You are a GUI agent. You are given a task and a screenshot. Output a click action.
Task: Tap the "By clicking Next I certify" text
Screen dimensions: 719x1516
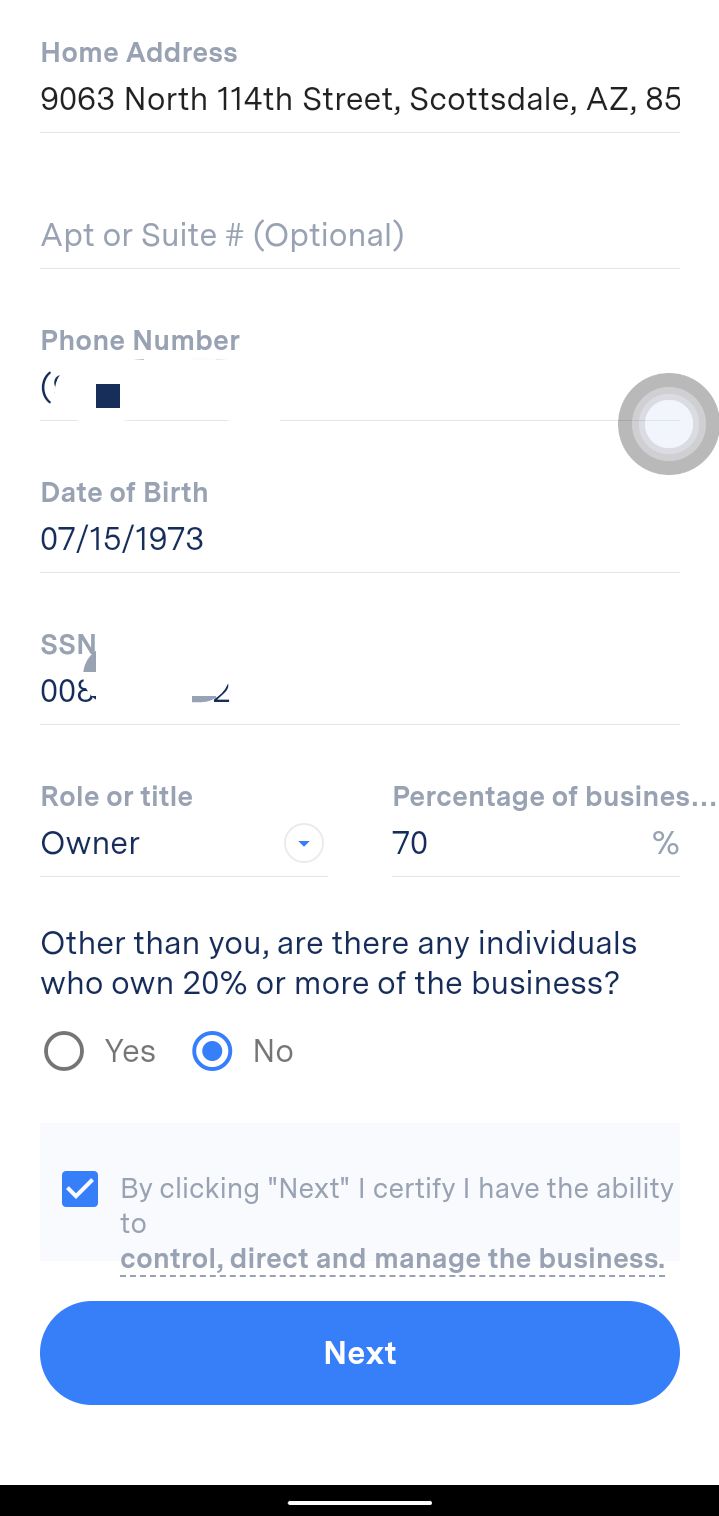[396, 1188]
